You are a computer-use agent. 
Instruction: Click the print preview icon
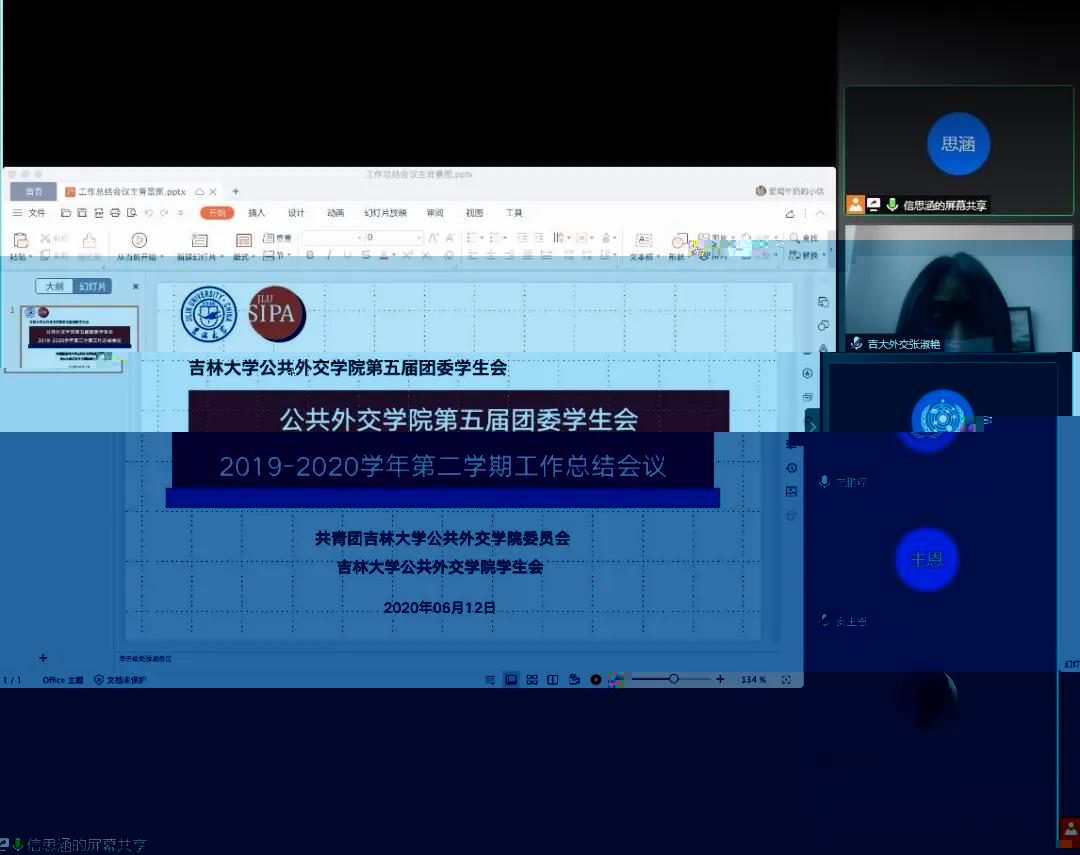point(132,213)
